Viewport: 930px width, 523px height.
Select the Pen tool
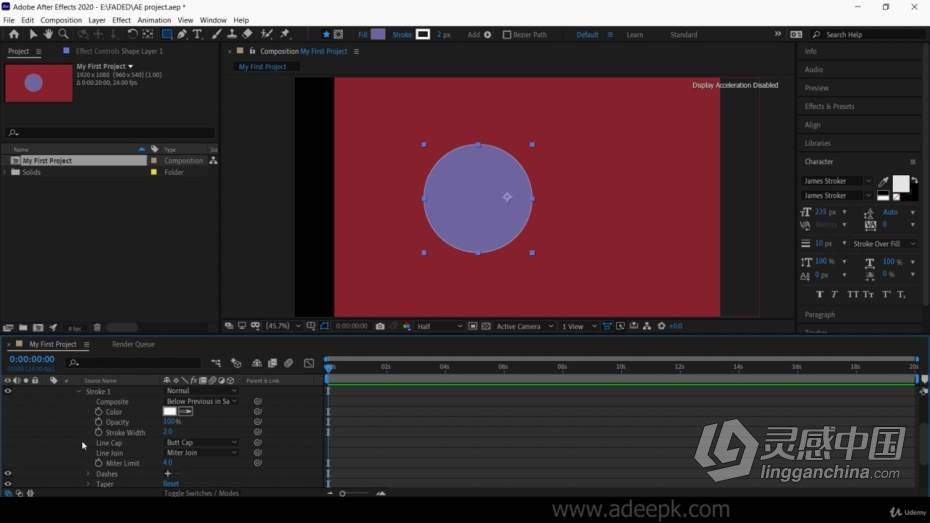coord(182,34)
